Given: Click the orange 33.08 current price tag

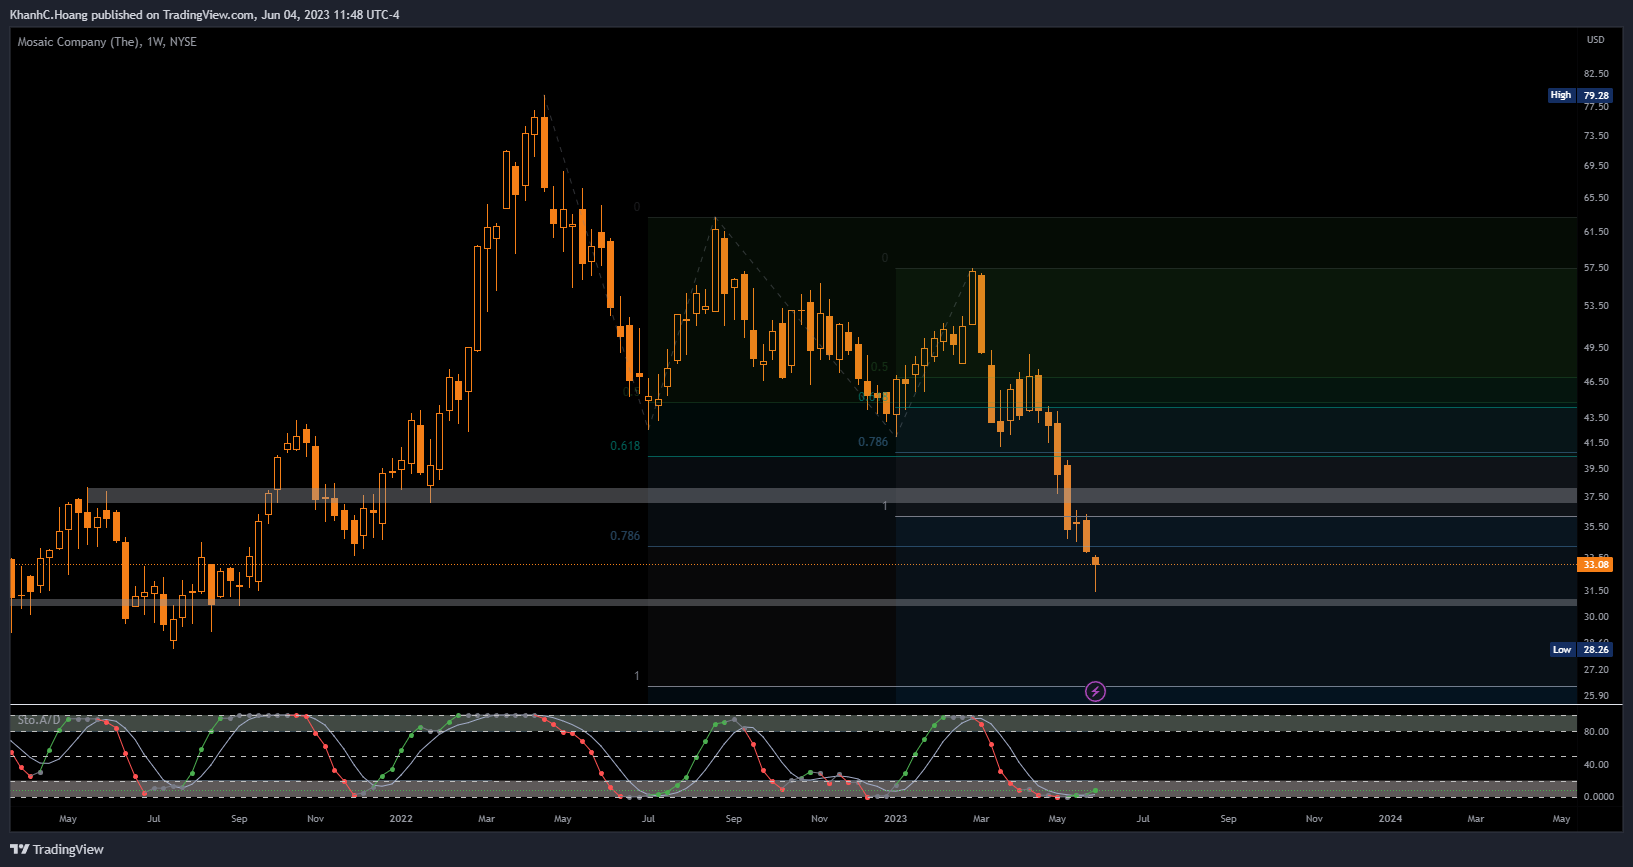Looking at the screenshot, I should pyautogui.click(x=1596, y=564).
